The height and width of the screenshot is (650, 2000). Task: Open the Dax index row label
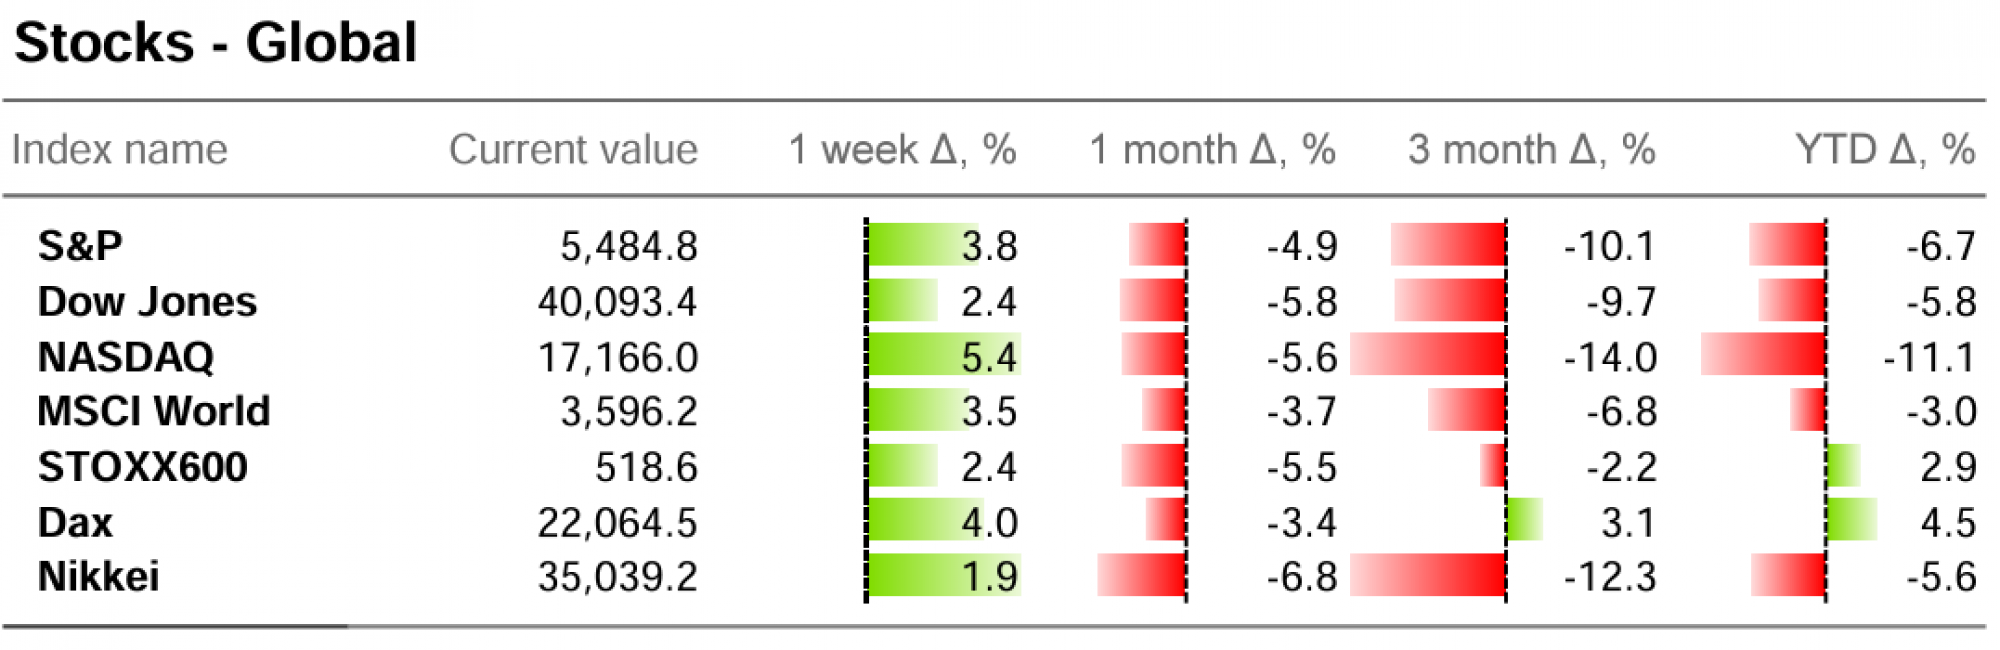point(75,523)
